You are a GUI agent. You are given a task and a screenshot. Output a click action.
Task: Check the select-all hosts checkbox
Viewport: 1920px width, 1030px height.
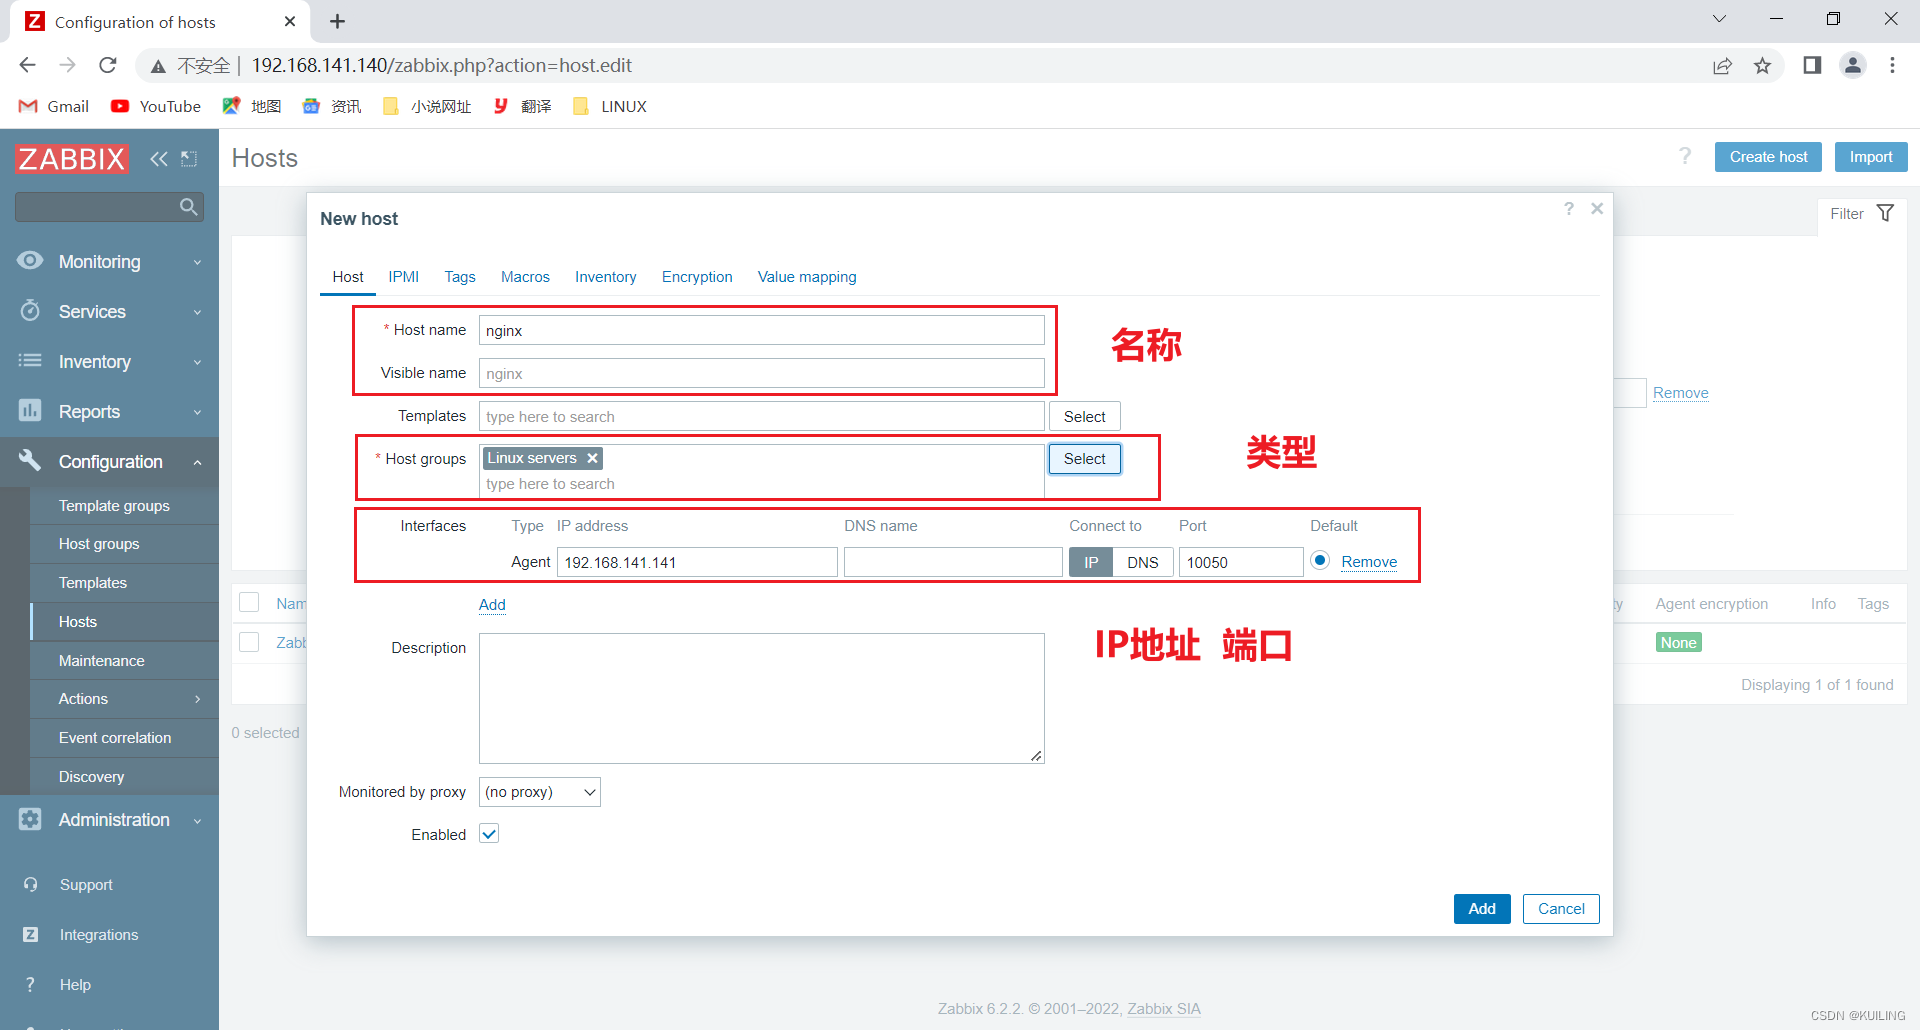pyautogui.click(x=249, y=602)
